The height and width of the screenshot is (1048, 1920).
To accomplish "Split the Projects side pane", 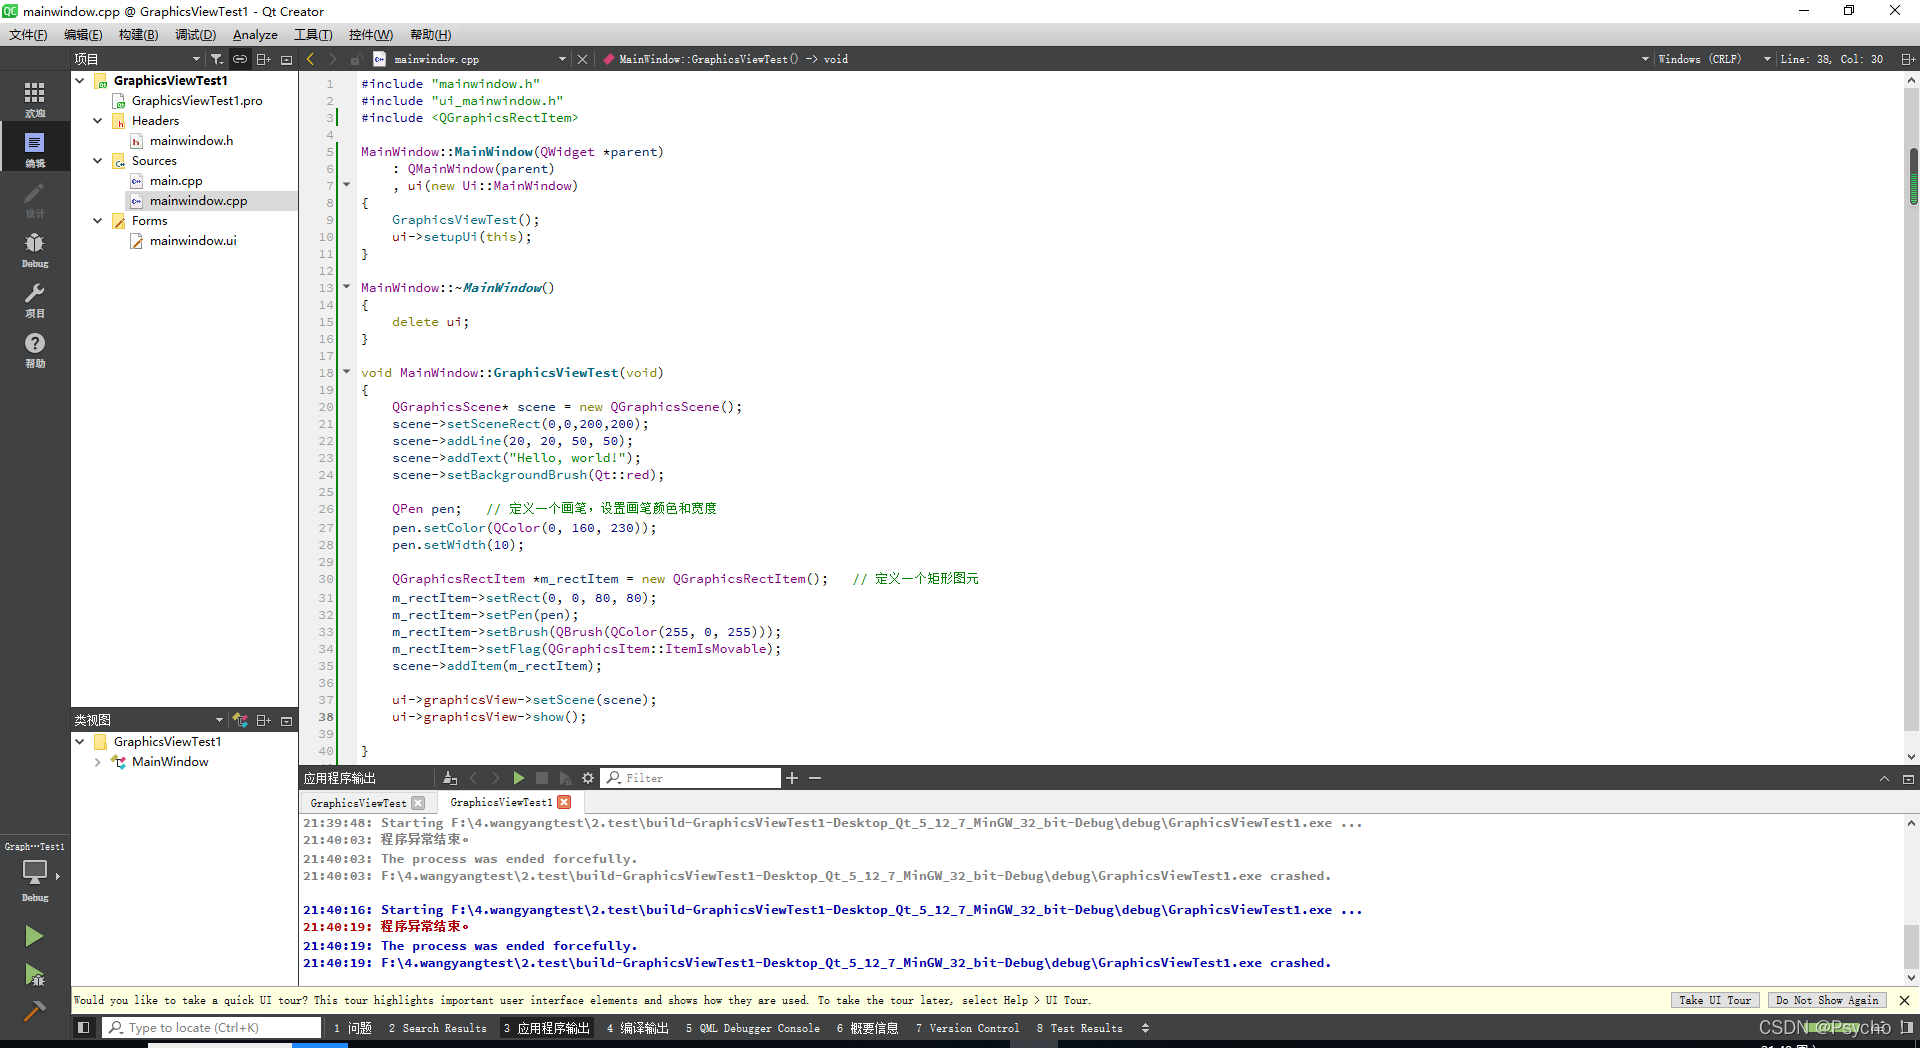I will pos(264,59).
